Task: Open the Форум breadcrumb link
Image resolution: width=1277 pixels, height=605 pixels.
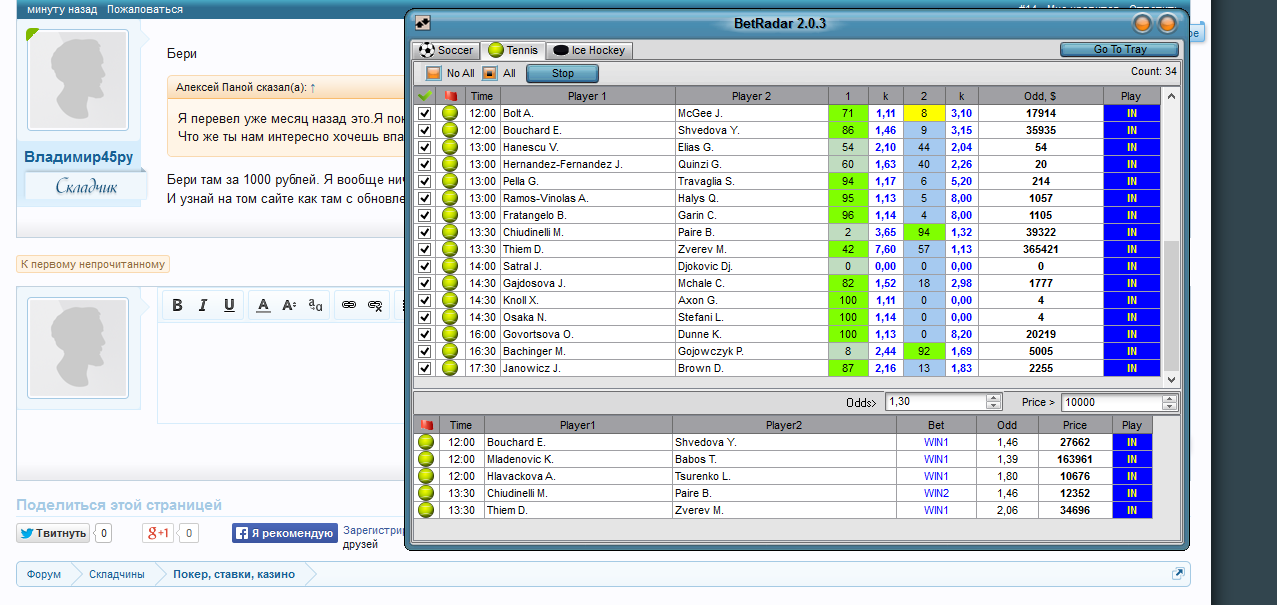Action: click(x=44, y=574)
